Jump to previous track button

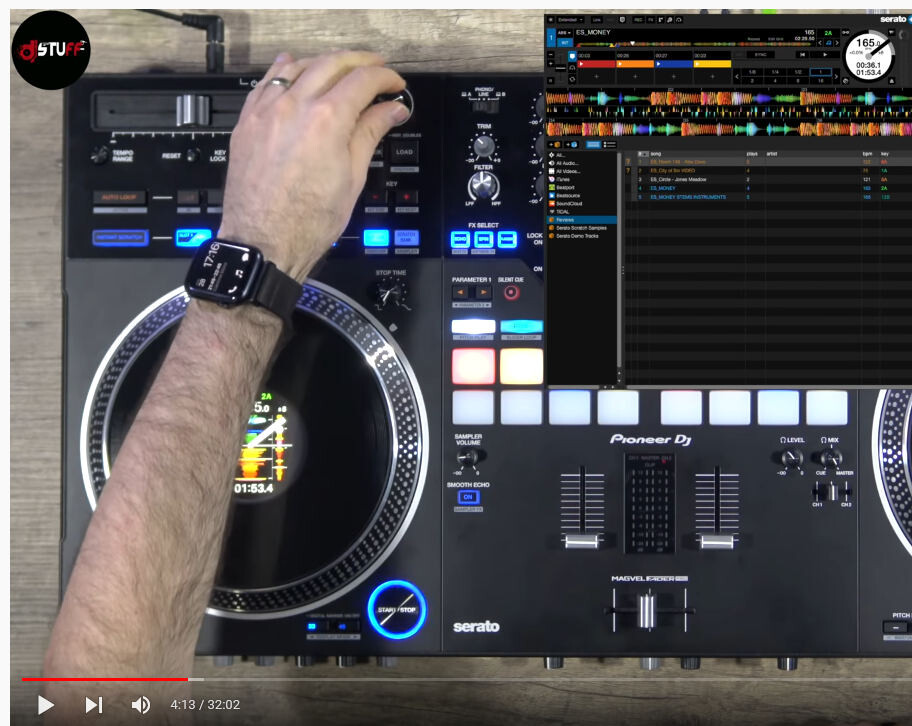(802, 55)
